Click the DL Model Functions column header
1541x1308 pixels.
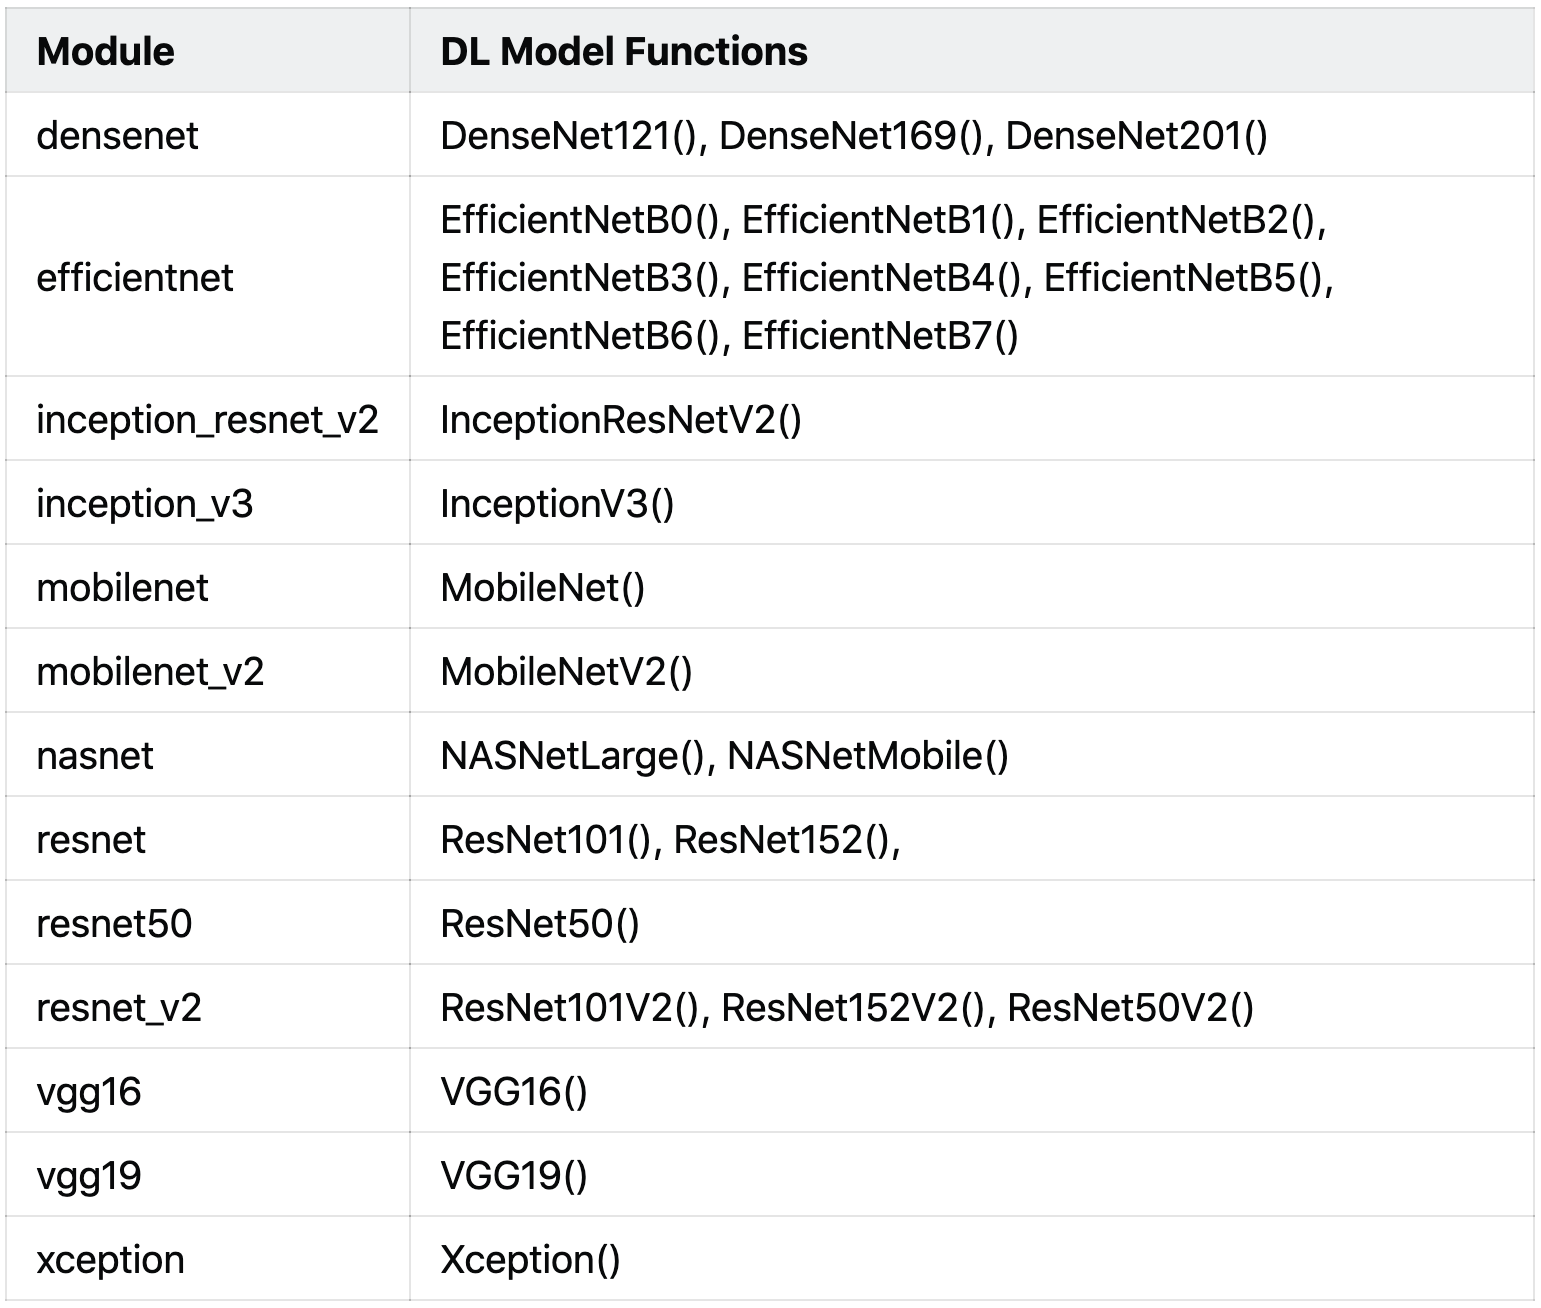coord(623,52)
